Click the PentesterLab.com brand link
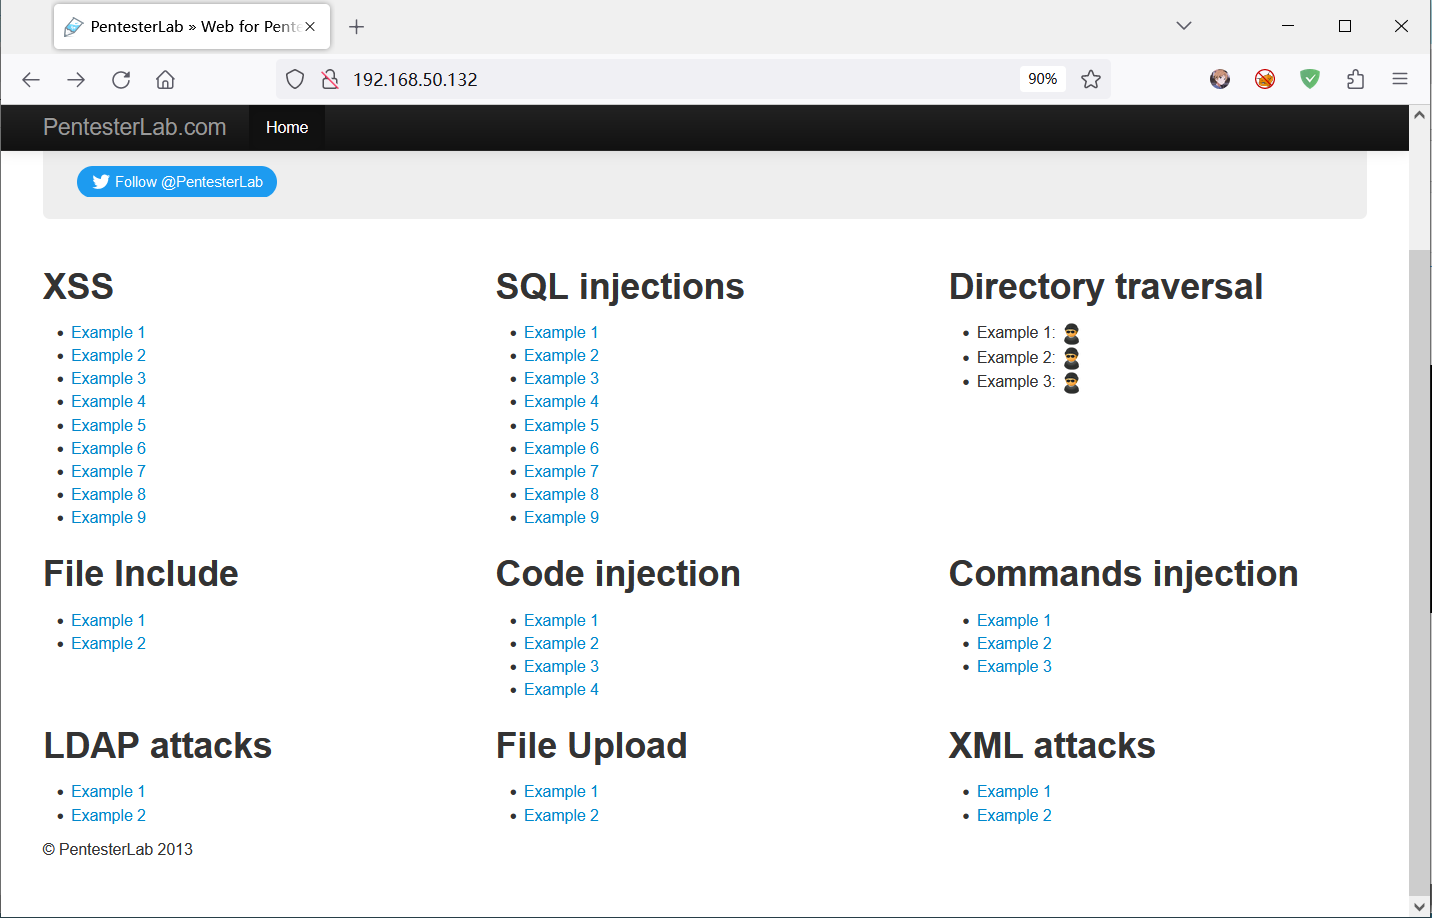 point(135,127)
